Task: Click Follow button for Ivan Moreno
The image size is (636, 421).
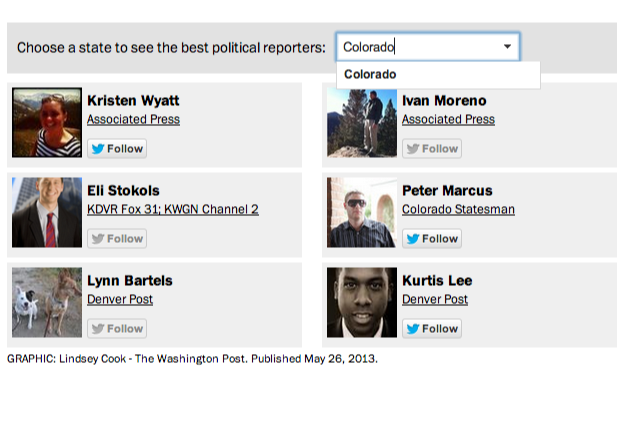Action: point(432,149)
